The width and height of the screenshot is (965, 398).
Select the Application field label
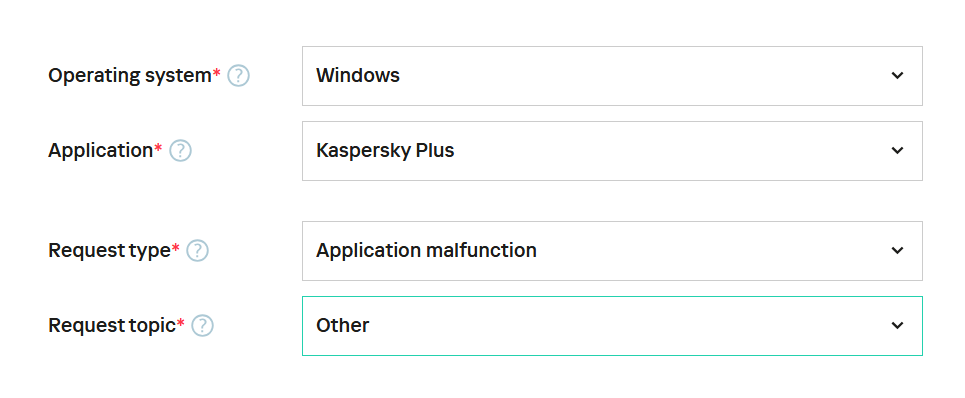[x=100, y=151]
